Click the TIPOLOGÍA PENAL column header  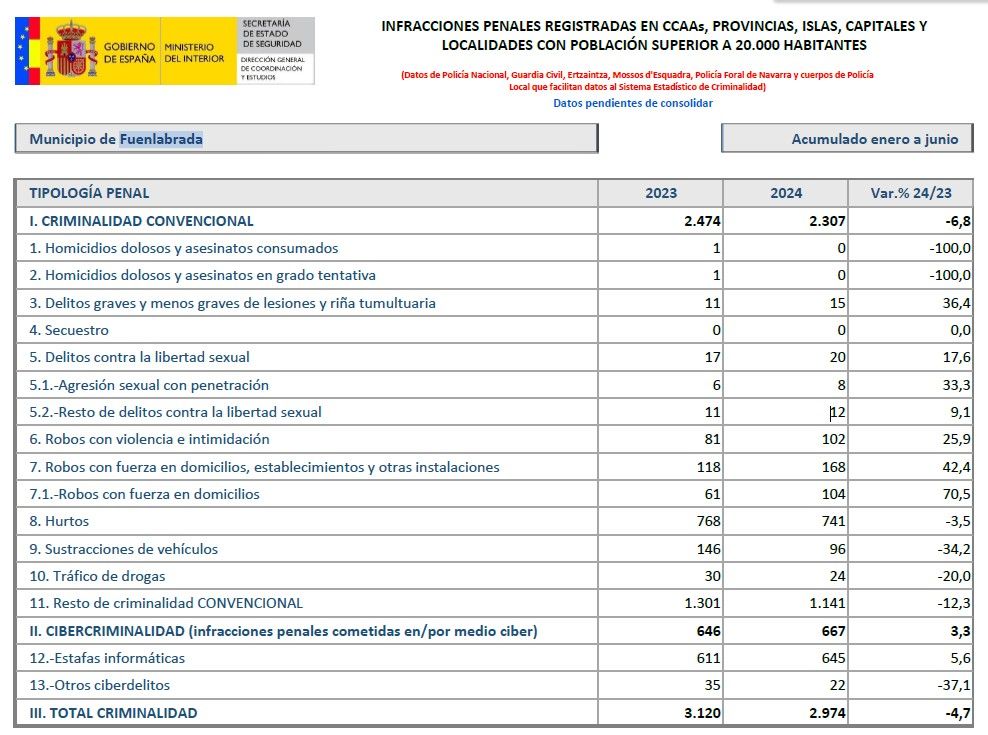(x=90, y=193)
